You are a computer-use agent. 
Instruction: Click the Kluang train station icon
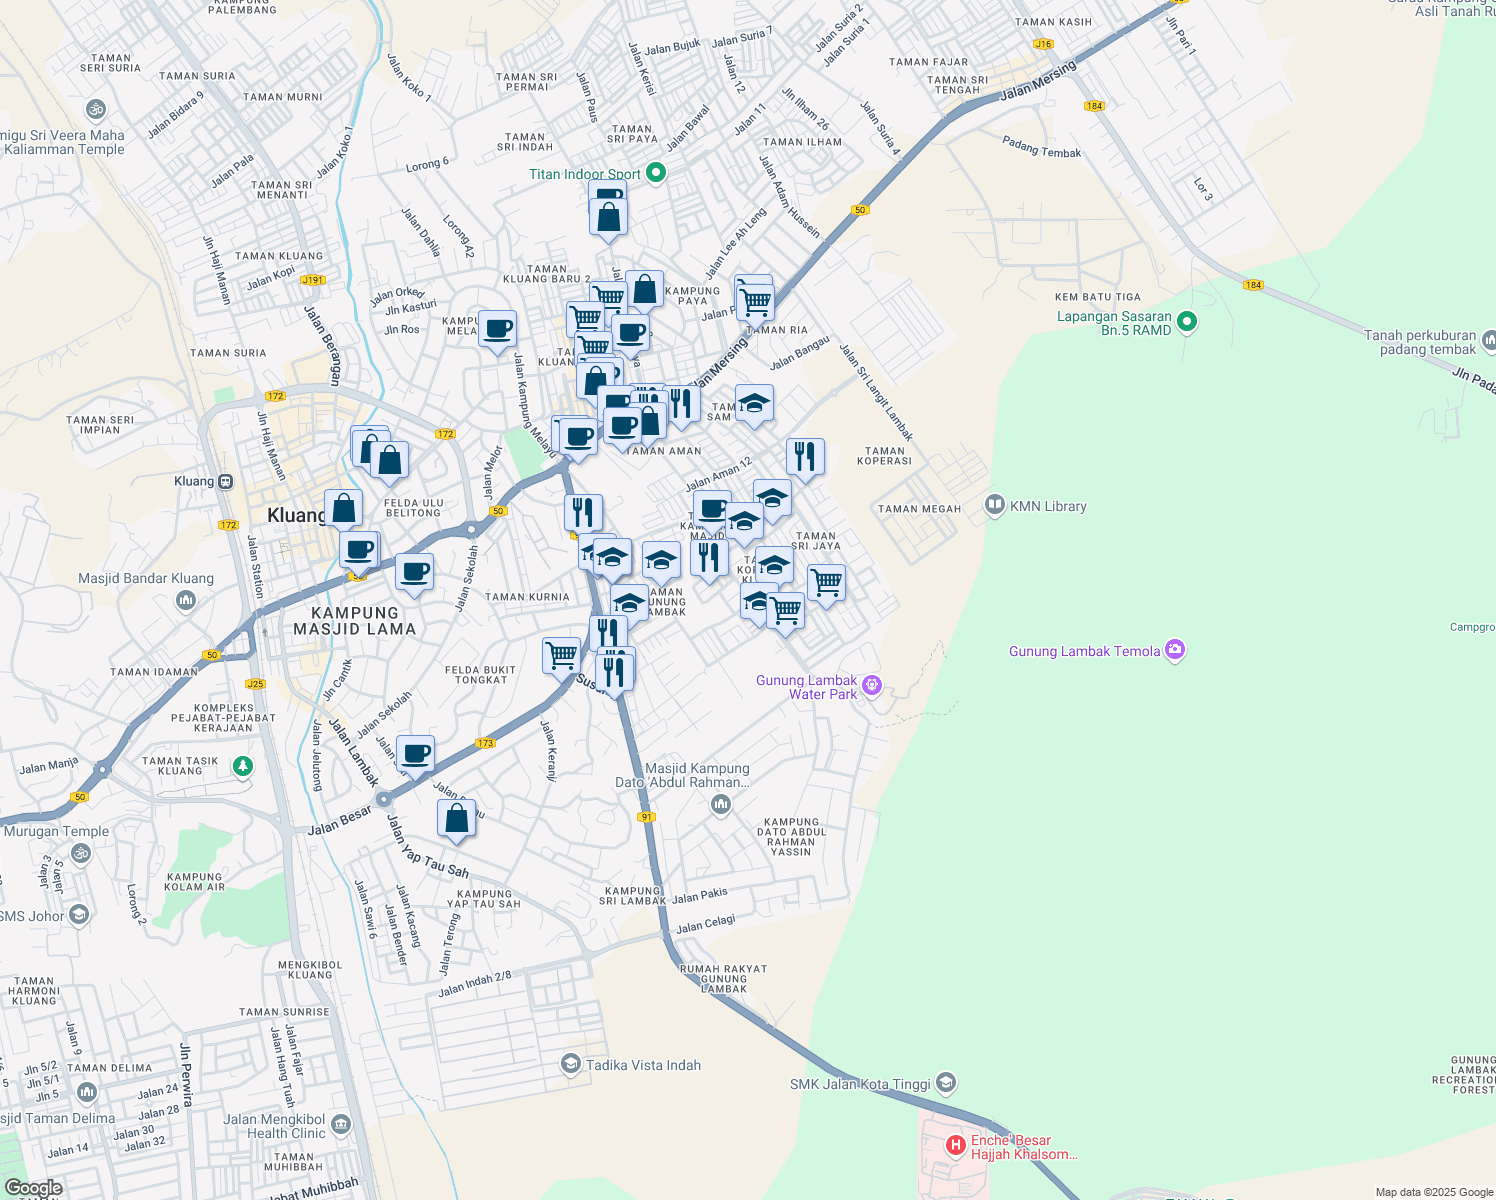coord(226,481)
